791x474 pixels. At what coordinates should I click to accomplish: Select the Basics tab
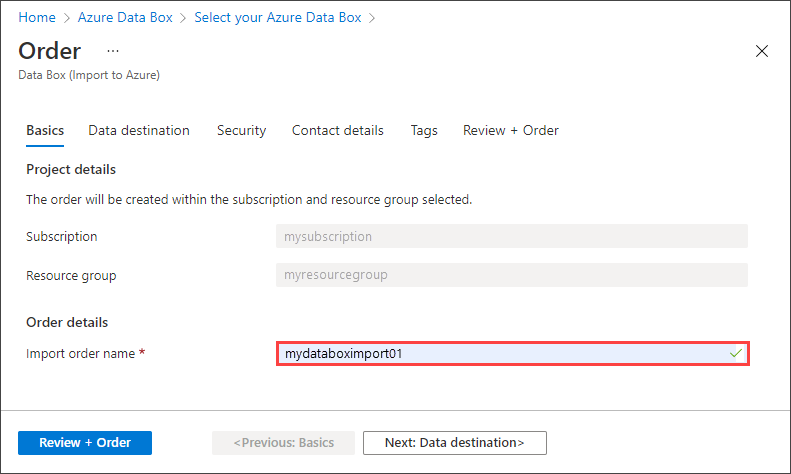(x=45, y=130)
